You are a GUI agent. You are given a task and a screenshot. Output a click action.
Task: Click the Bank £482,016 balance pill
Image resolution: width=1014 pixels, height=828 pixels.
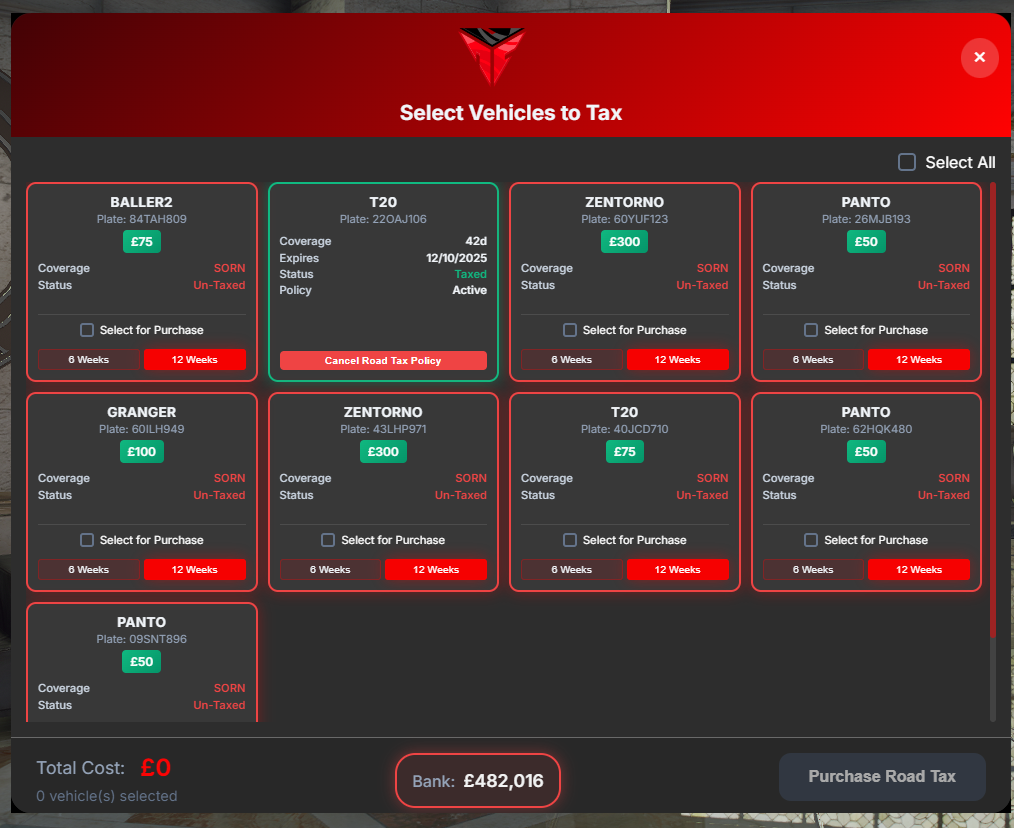[x=478, y=781]
